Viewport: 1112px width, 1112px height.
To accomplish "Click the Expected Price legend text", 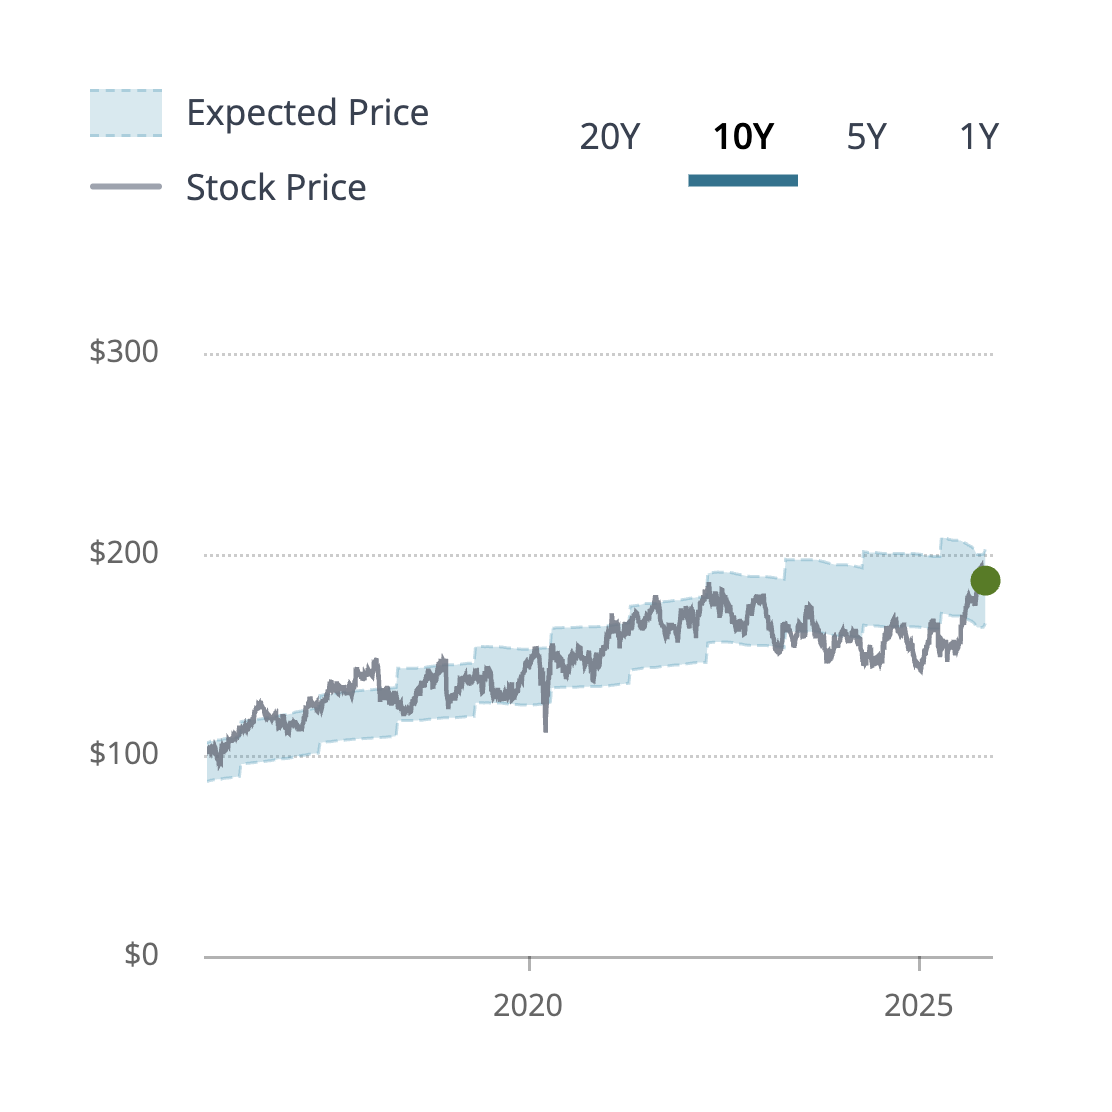I will (x=308, y=112).
